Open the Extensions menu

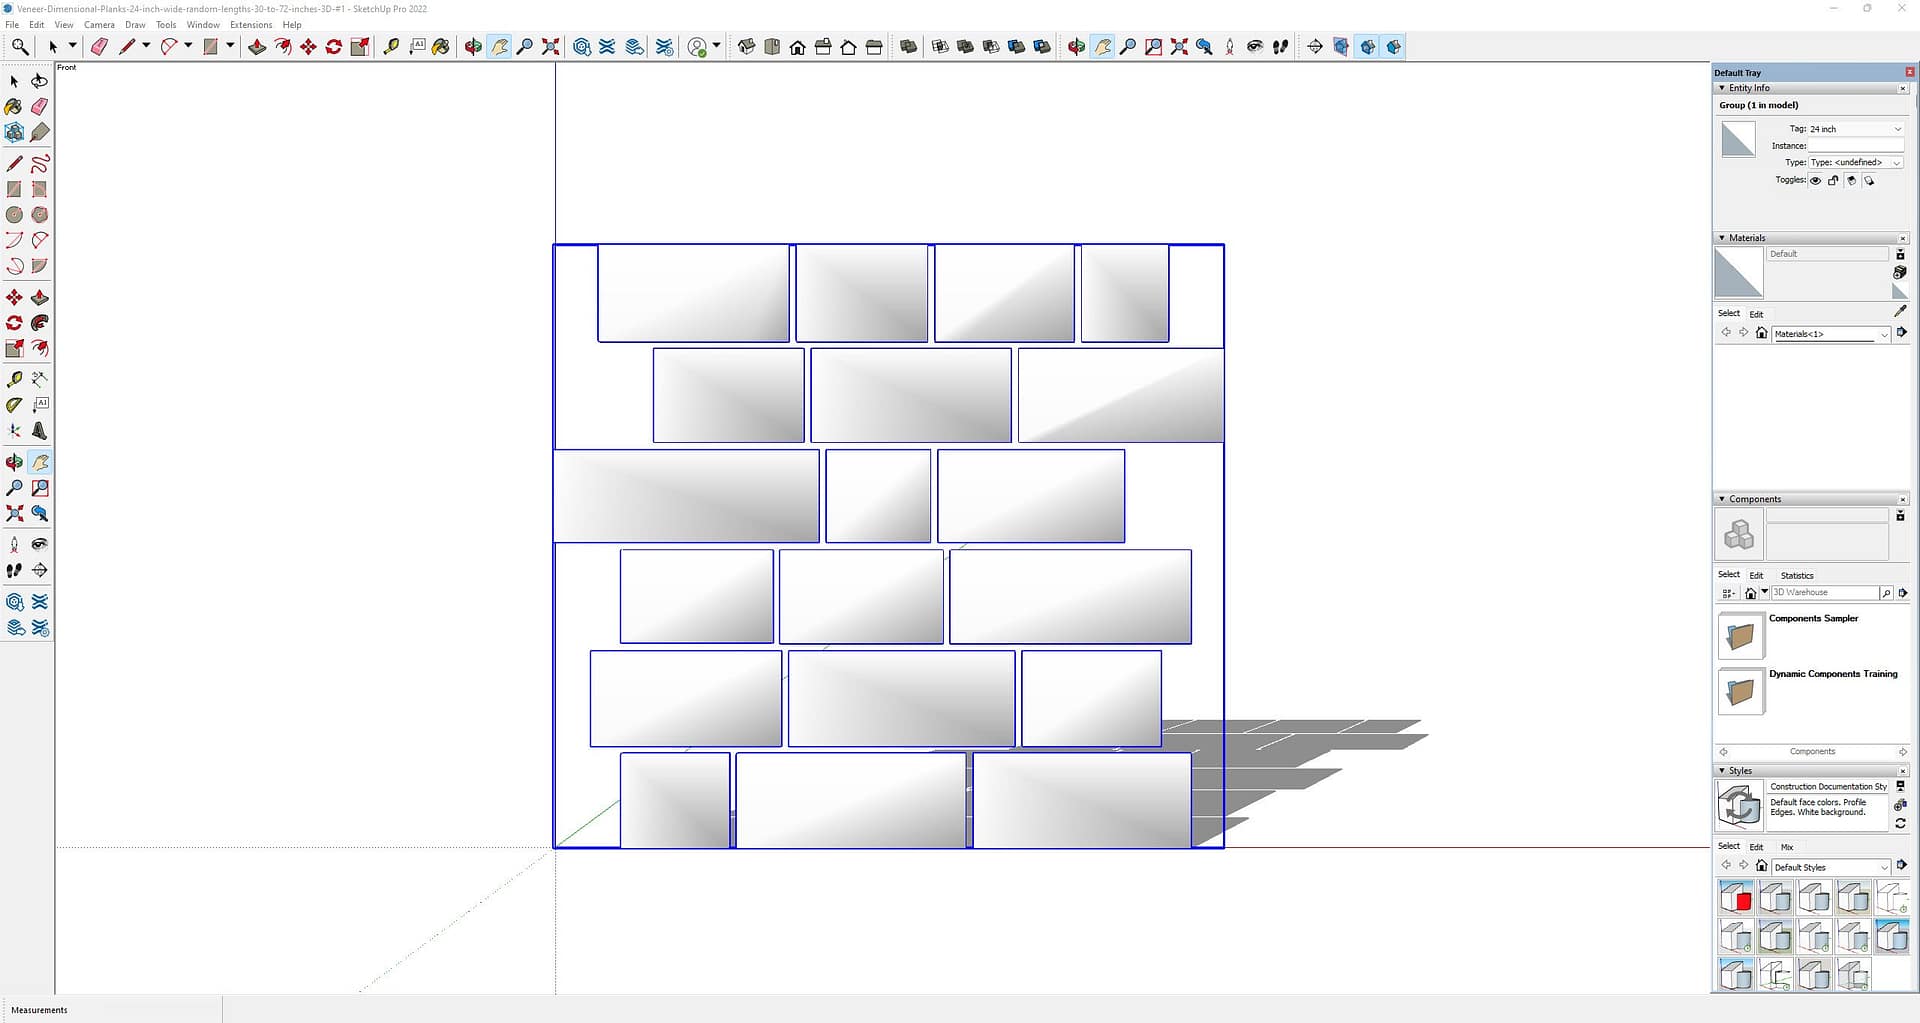(x=250, y=25)
